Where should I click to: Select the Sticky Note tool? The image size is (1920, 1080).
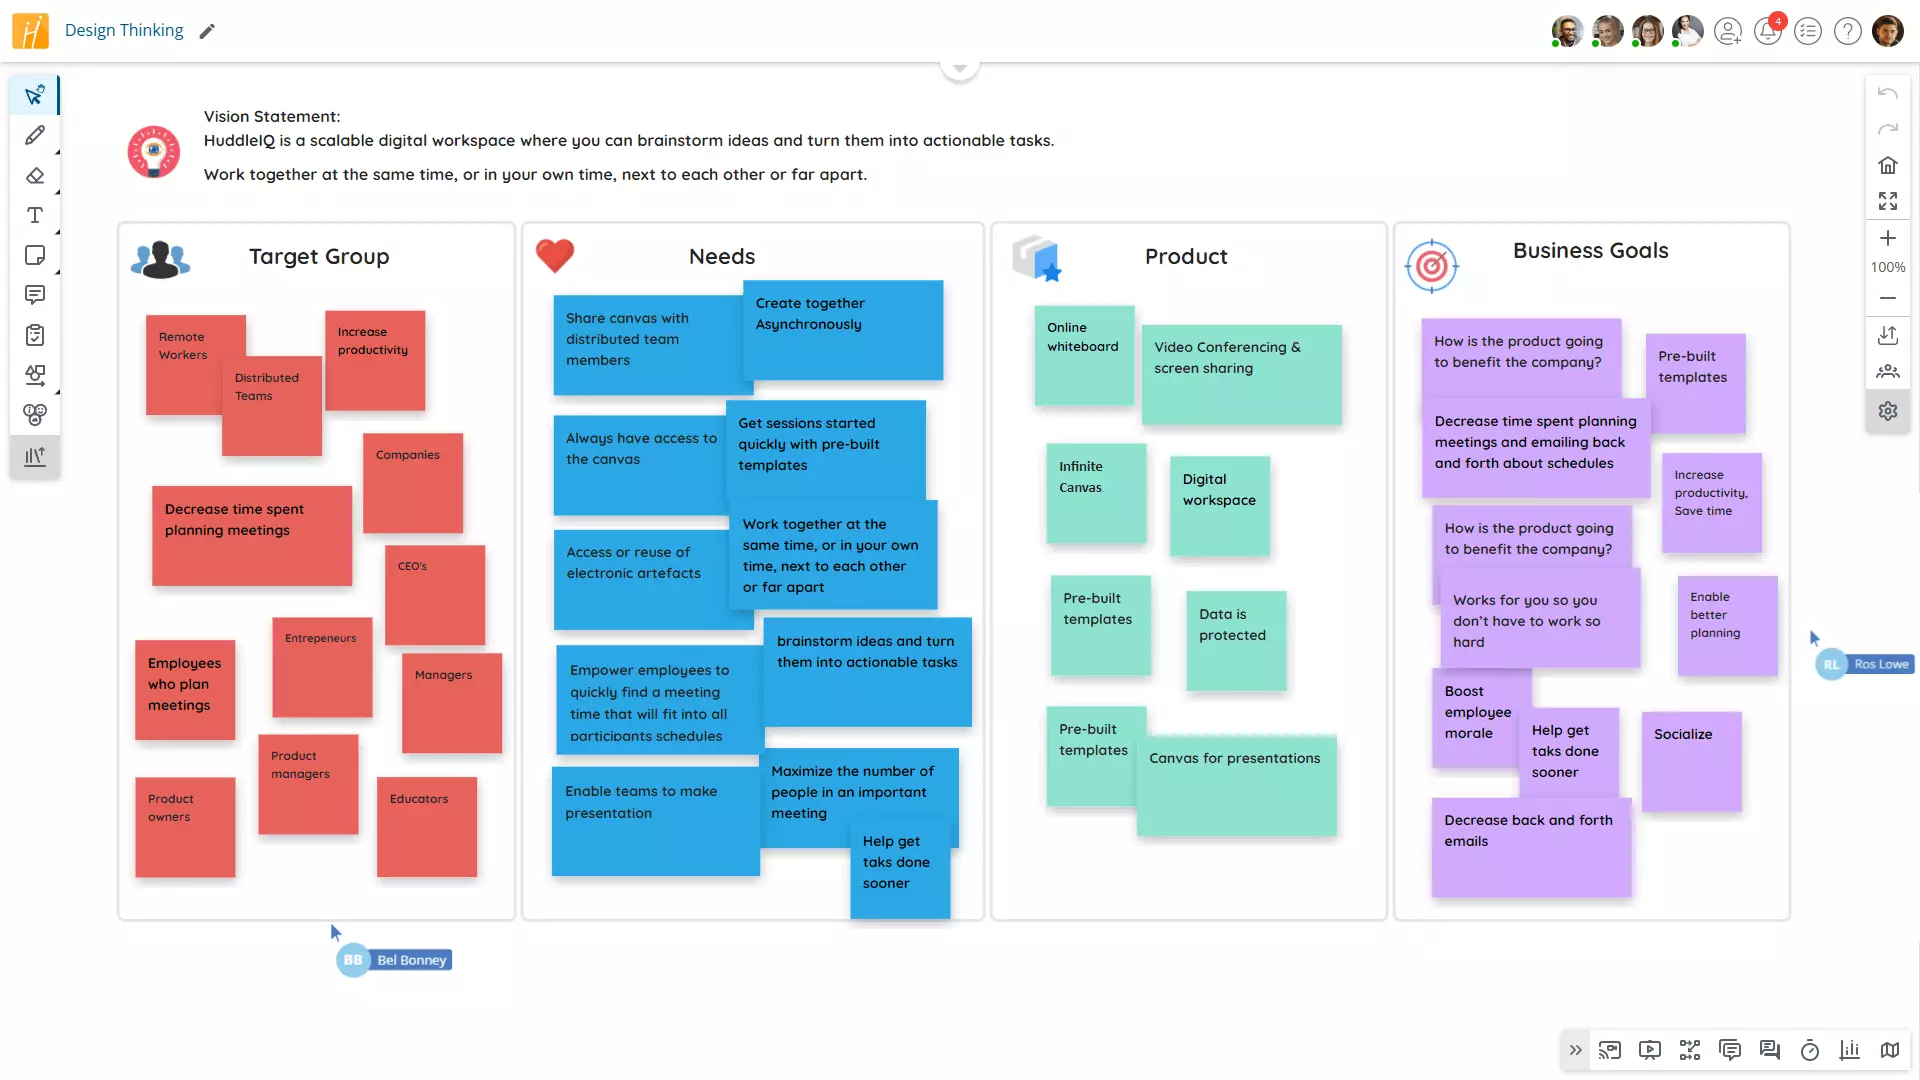[x=35, y=255]
